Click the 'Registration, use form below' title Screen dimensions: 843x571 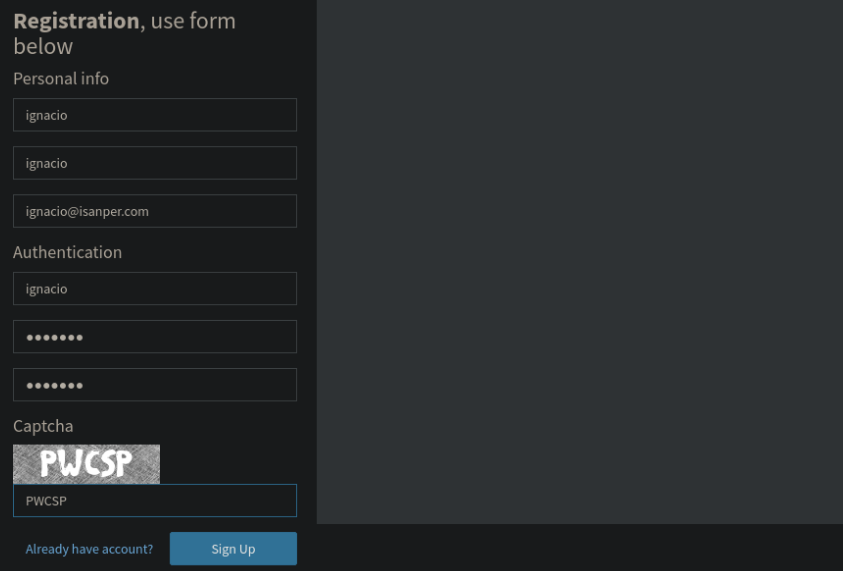(x=124, y=33)
